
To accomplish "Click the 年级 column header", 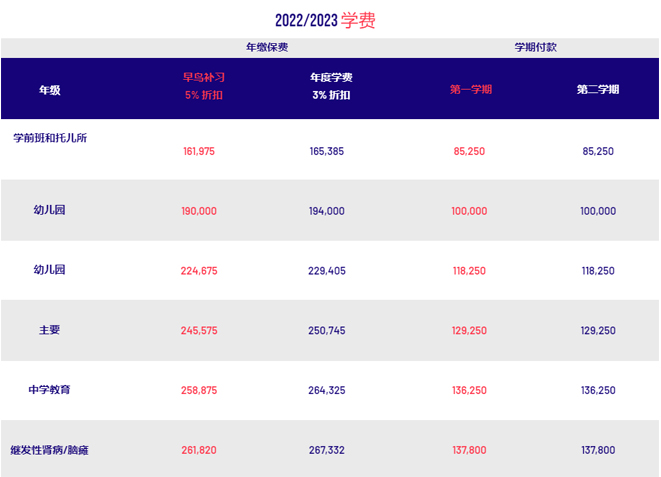I will pos(49,90).
